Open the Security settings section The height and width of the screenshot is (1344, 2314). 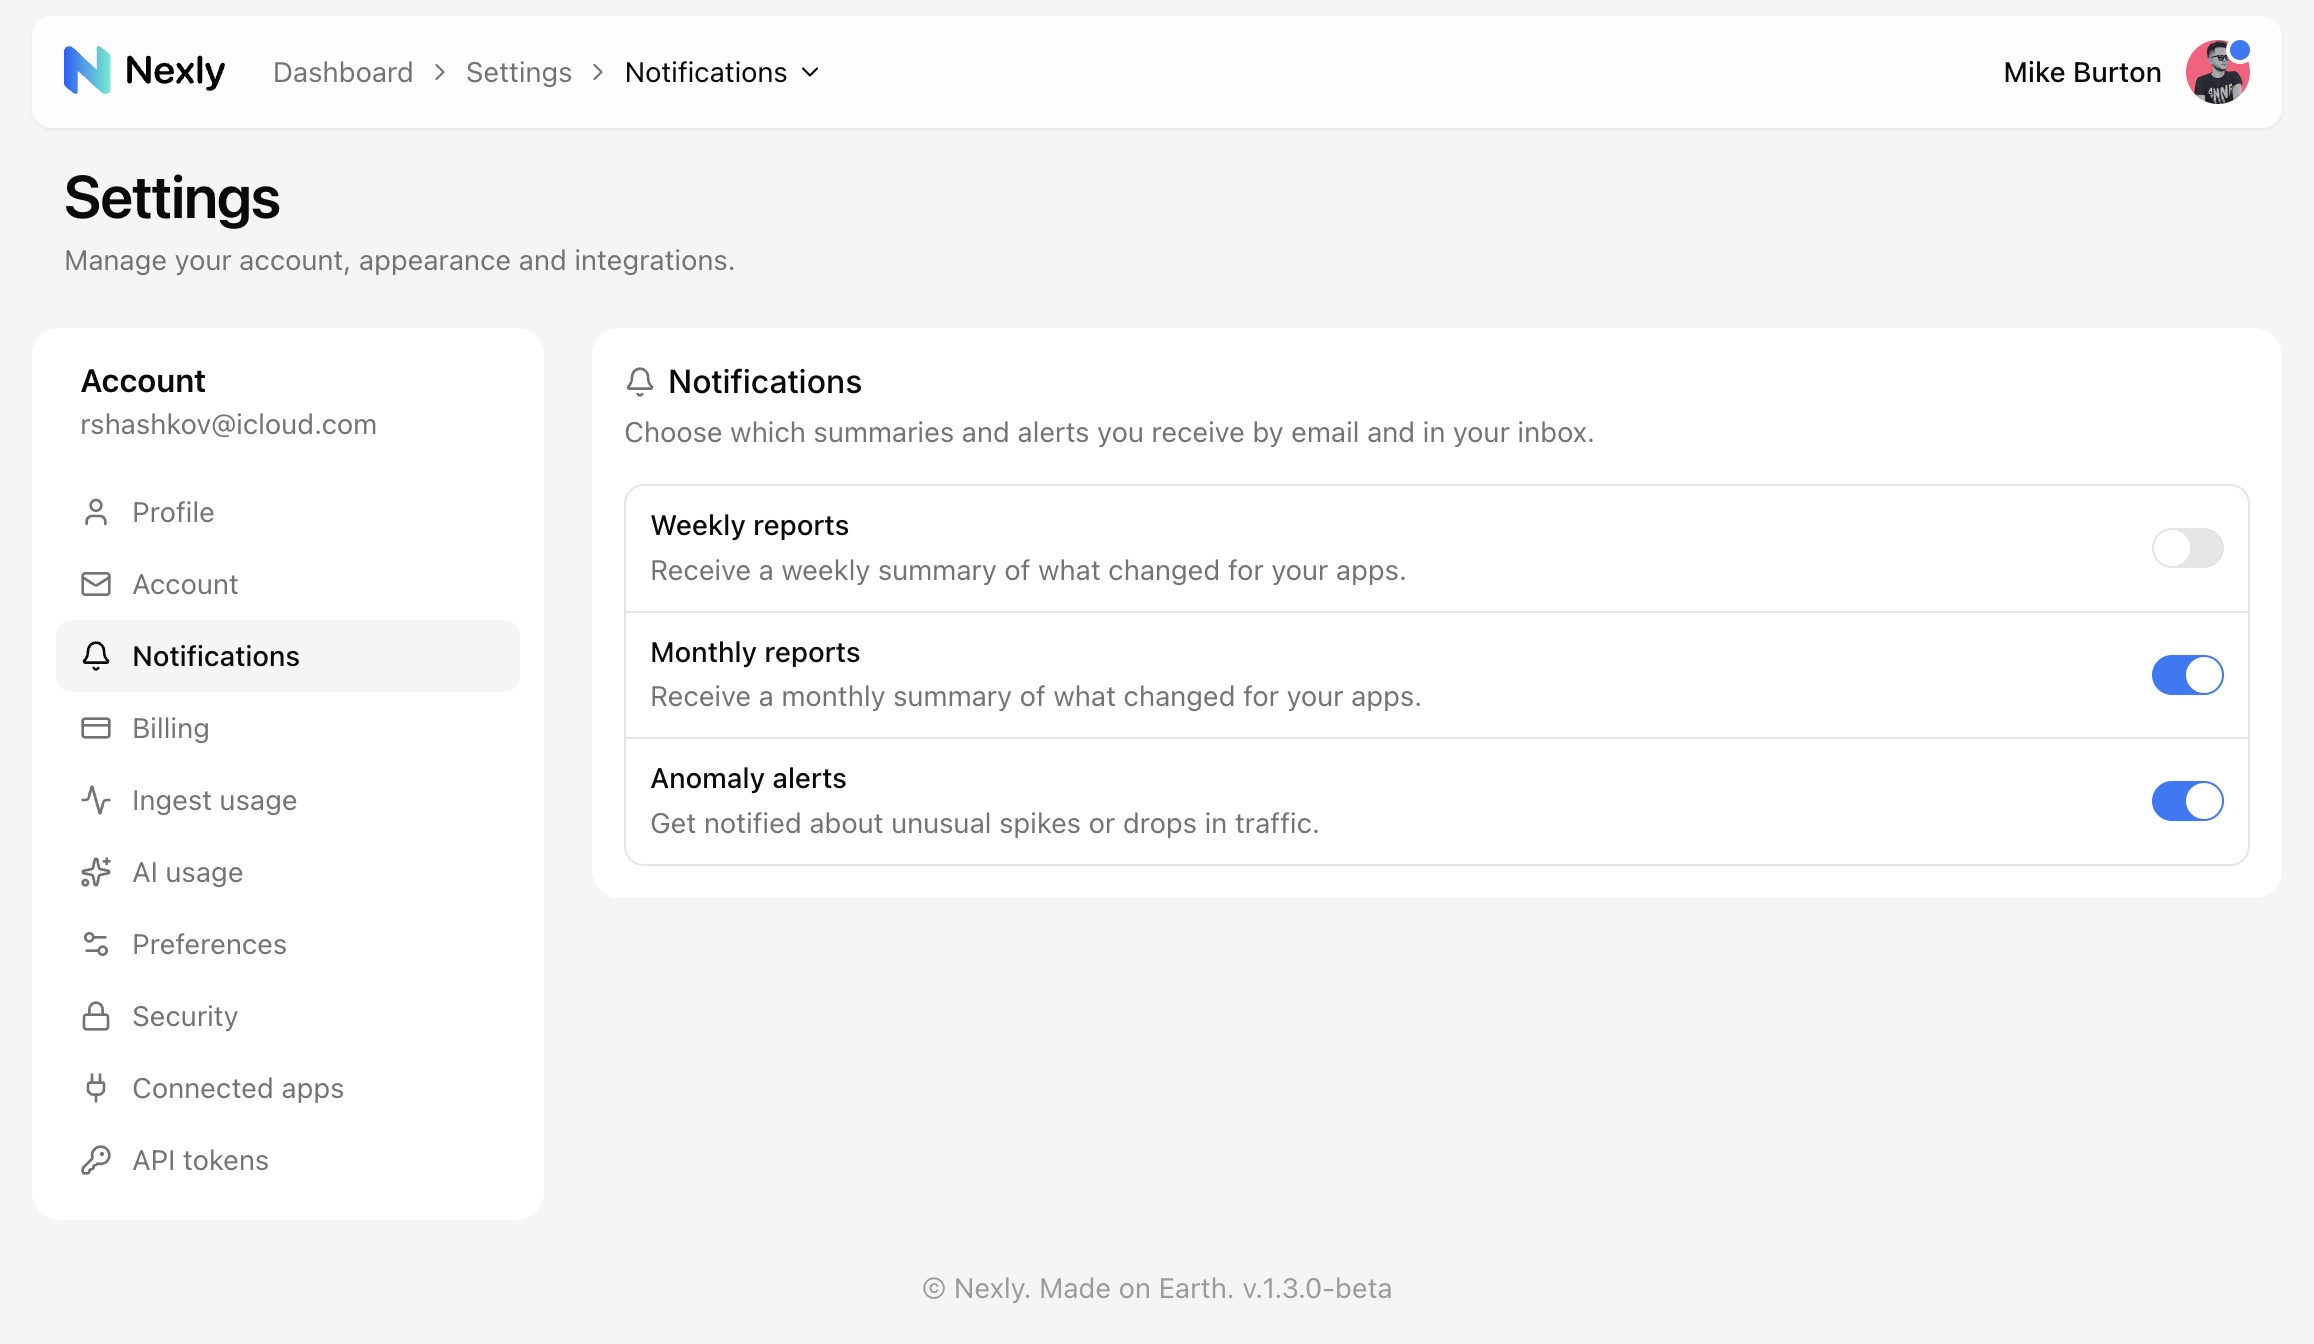pos(288,1016)
